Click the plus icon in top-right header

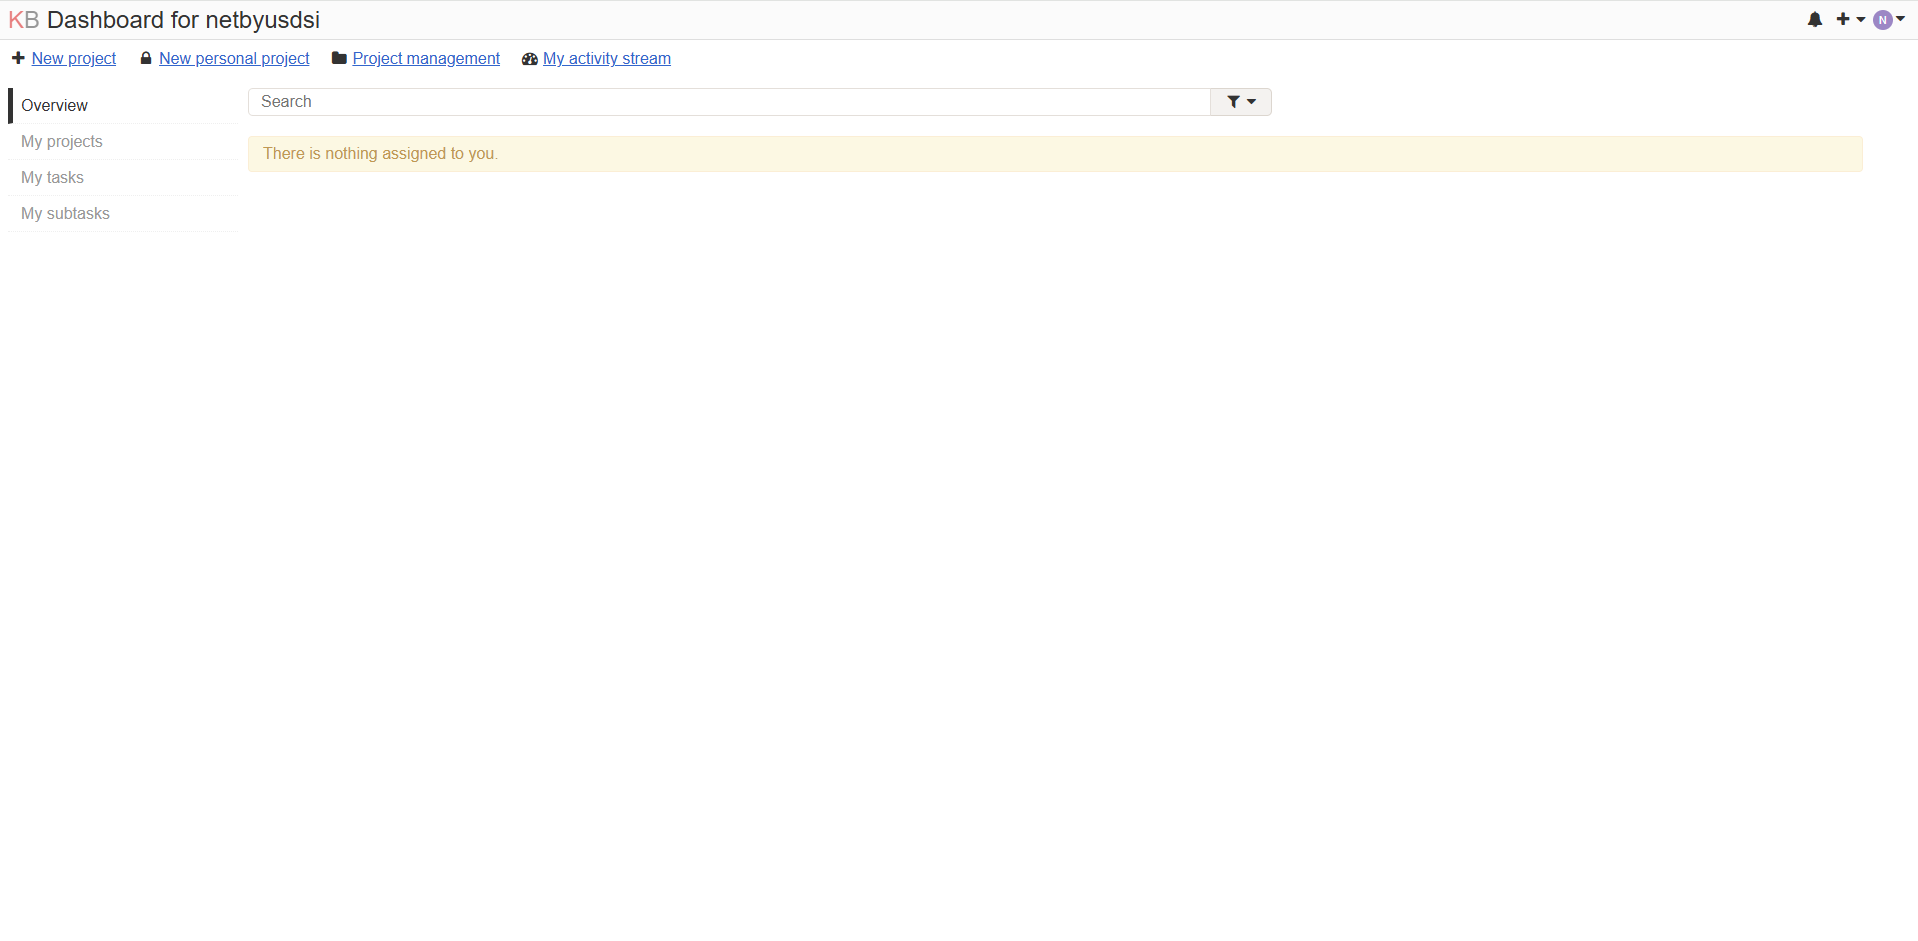click(x=1843, y=19)
